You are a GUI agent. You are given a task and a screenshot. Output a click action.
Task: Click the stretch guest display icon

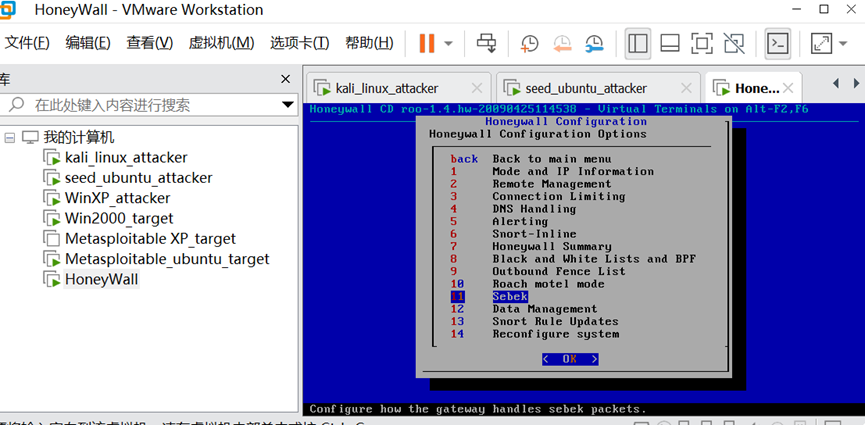821,43
